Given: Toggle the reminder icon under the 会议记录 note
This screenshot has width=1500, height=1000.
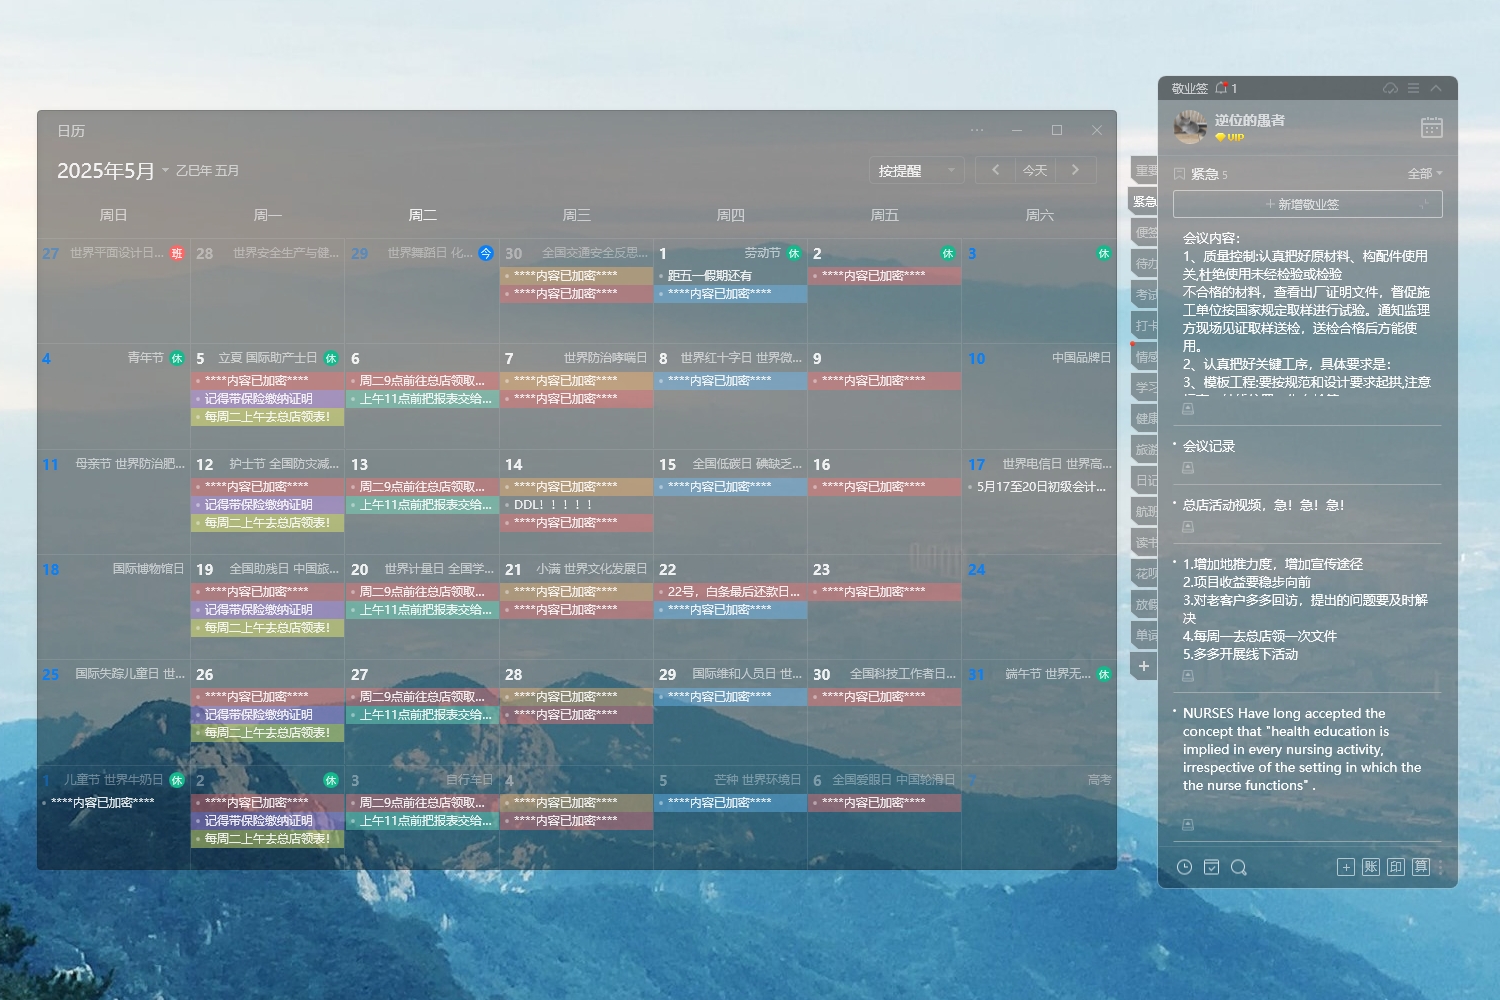Looking at the screenshot, I should point(1188,468).
